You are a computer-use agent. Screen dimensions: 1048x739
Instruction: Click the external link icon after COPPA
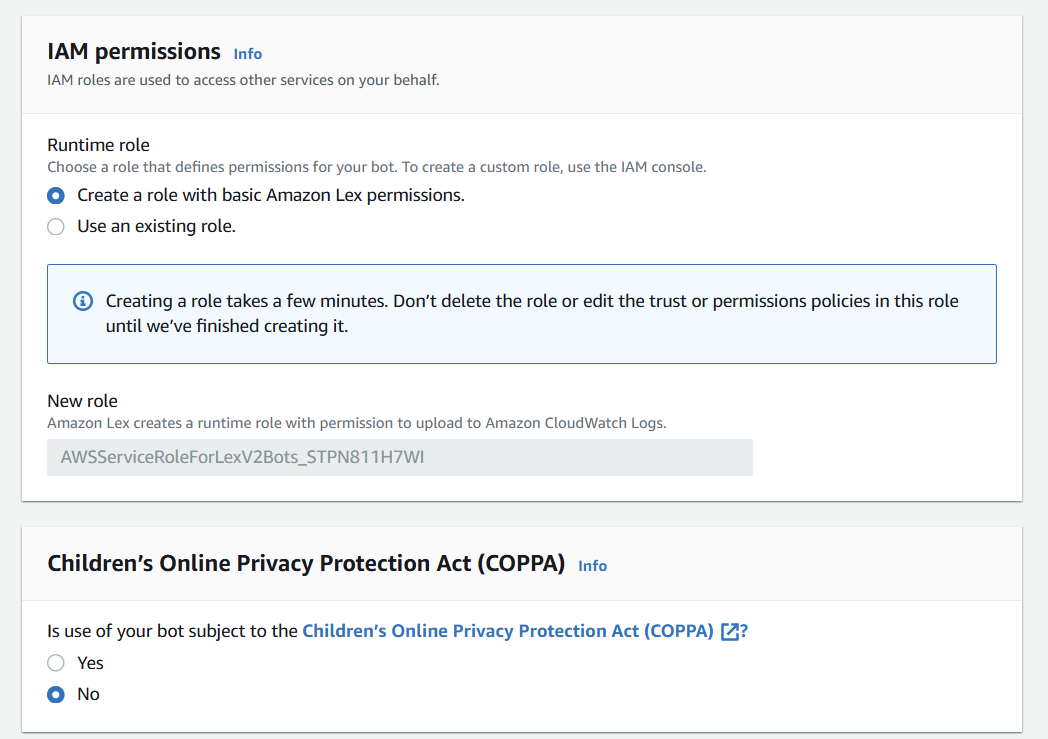click(730, 631)
